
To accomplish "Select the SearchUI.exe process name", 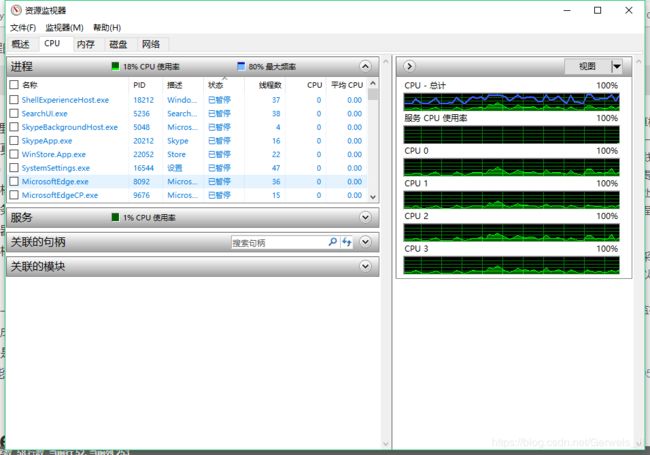I will pos(44,113).
